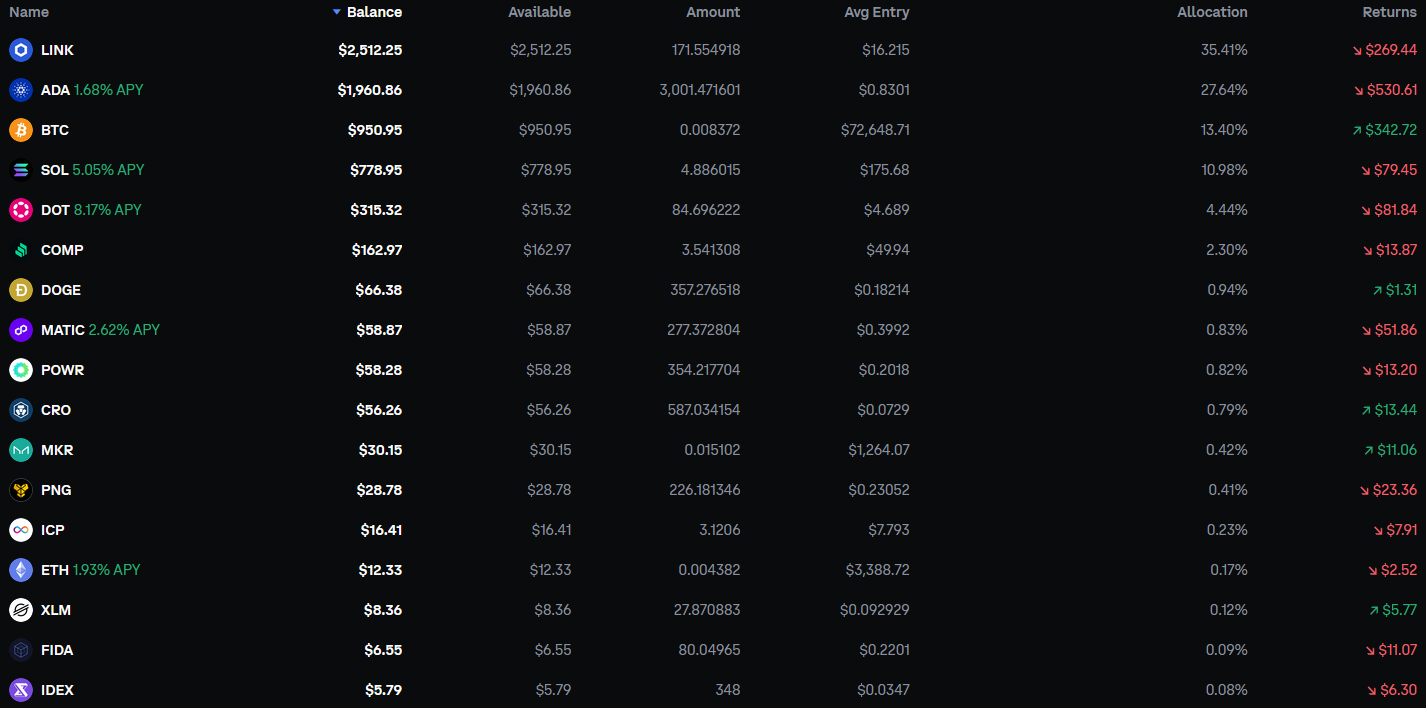Screen dimensions: 1426x708
Task: Click the LINK coin icon
Action: 21,50
